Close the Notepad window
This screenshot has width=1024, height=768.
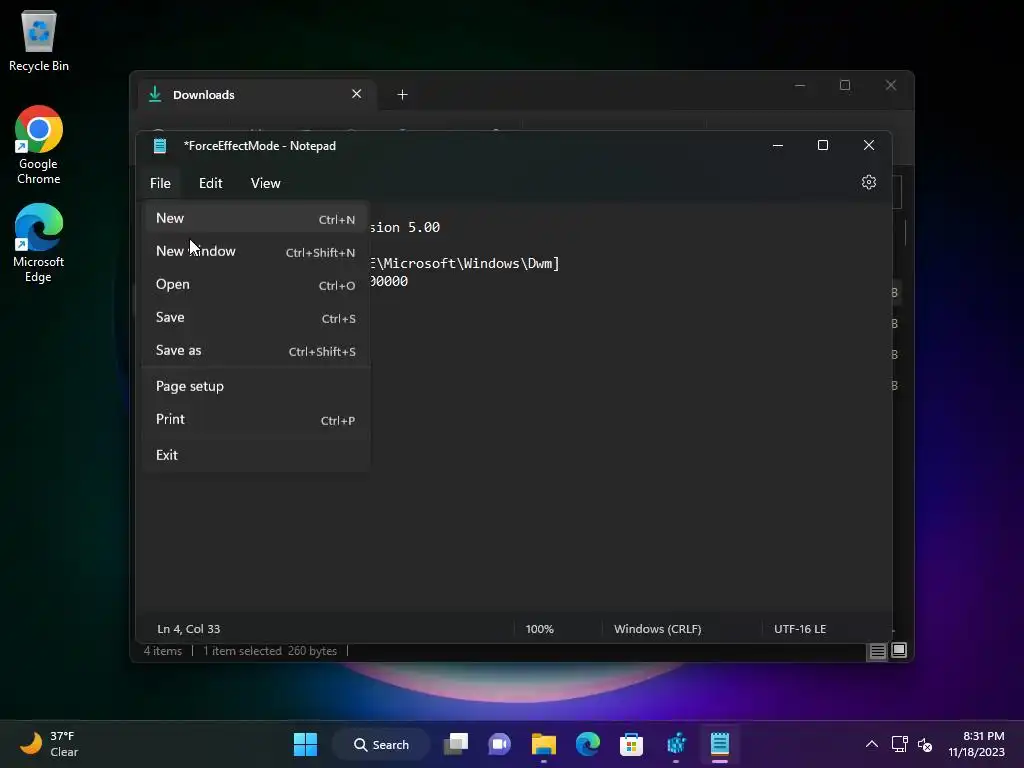click(x=869, y=145)
